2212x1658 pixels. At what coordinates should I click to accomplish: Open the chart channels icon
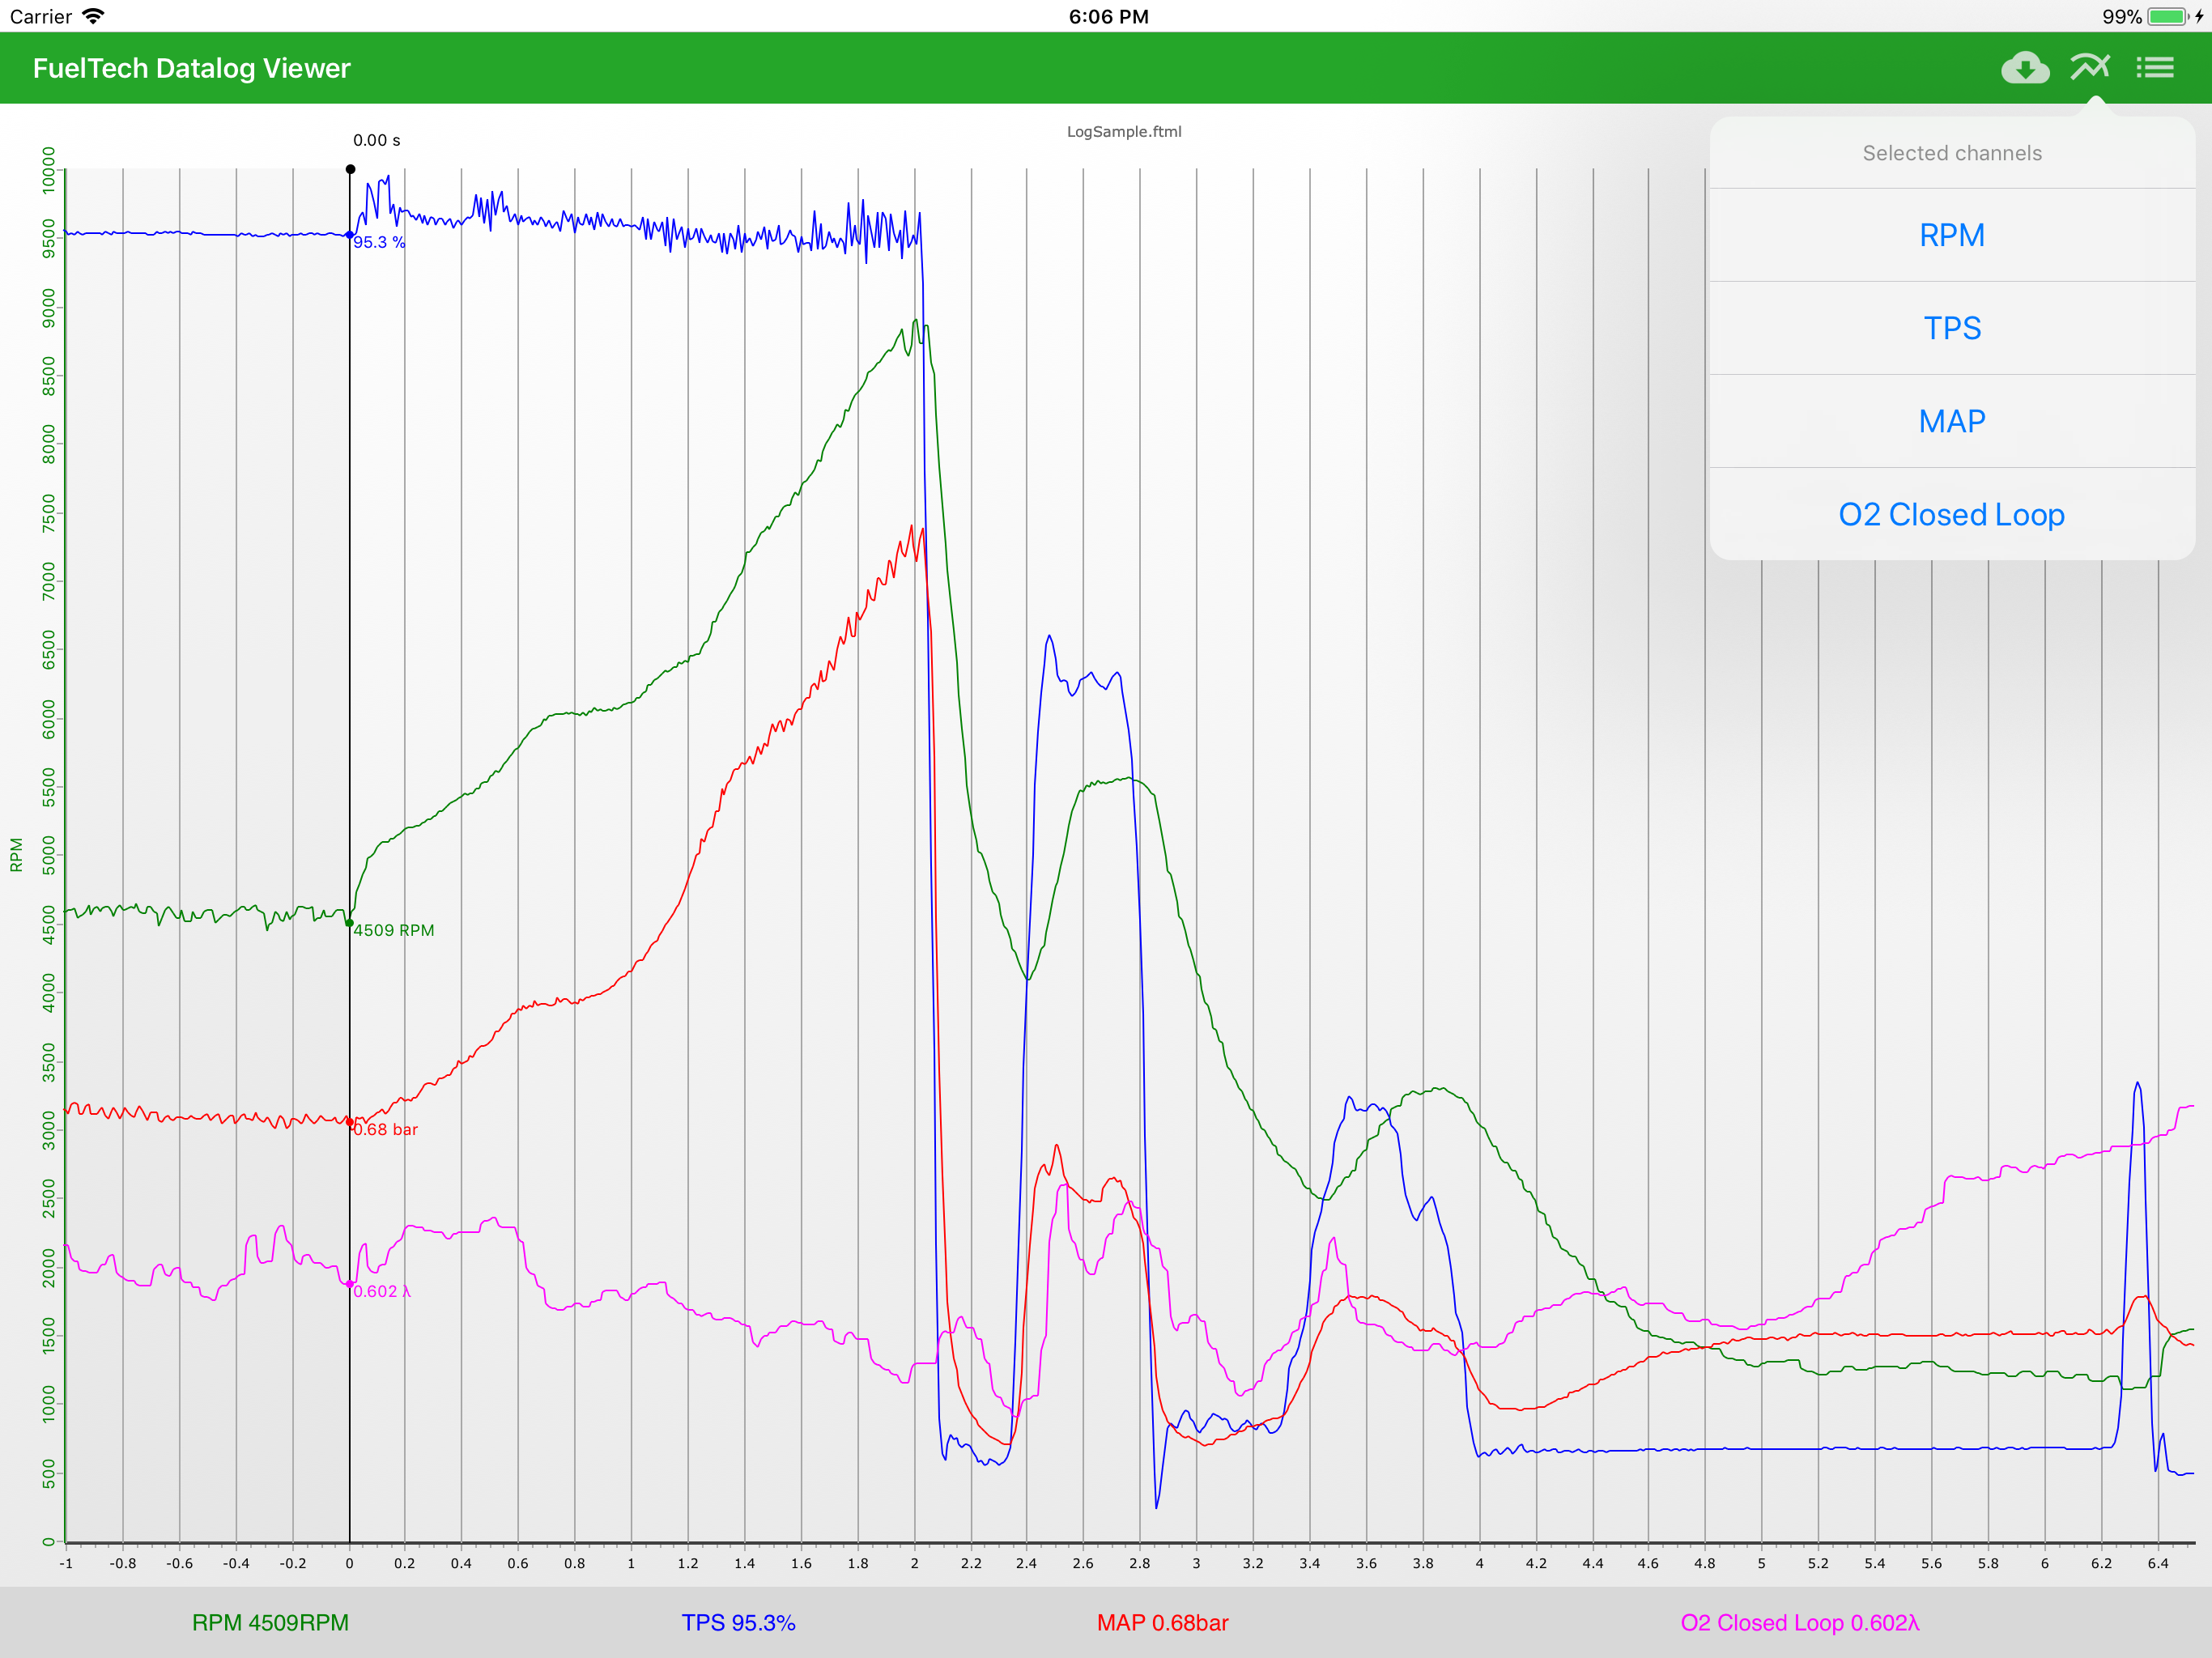click(2090, 68)
